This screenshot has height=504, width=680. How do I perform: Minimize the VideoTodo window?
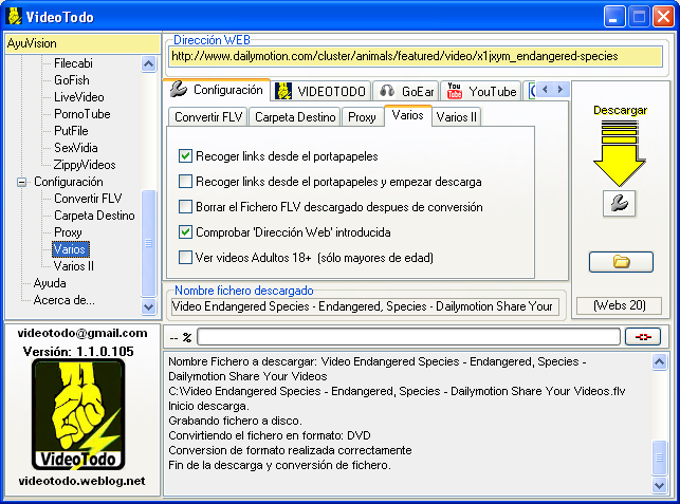[614, 17]
